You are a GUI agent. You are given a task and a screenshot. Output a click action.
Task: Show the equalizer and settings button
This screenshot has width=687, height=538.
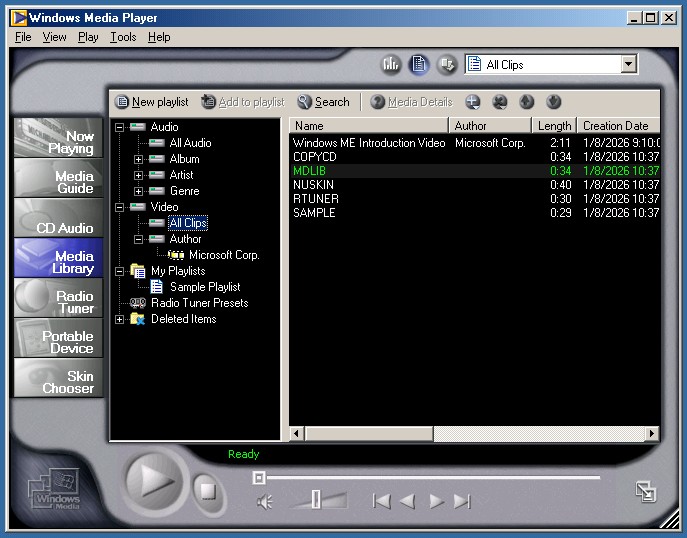(390, 65)
